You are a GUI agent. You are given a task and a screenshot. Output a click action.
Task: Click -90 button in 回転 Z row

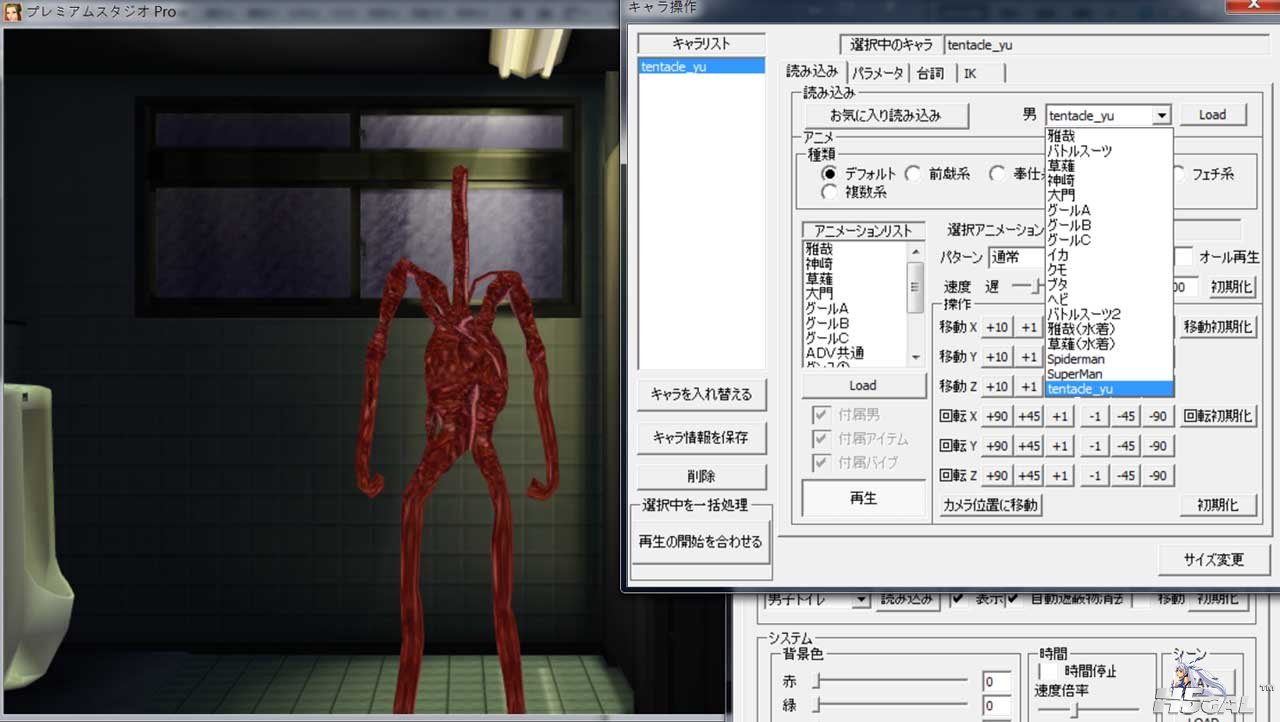[1158, 475]
